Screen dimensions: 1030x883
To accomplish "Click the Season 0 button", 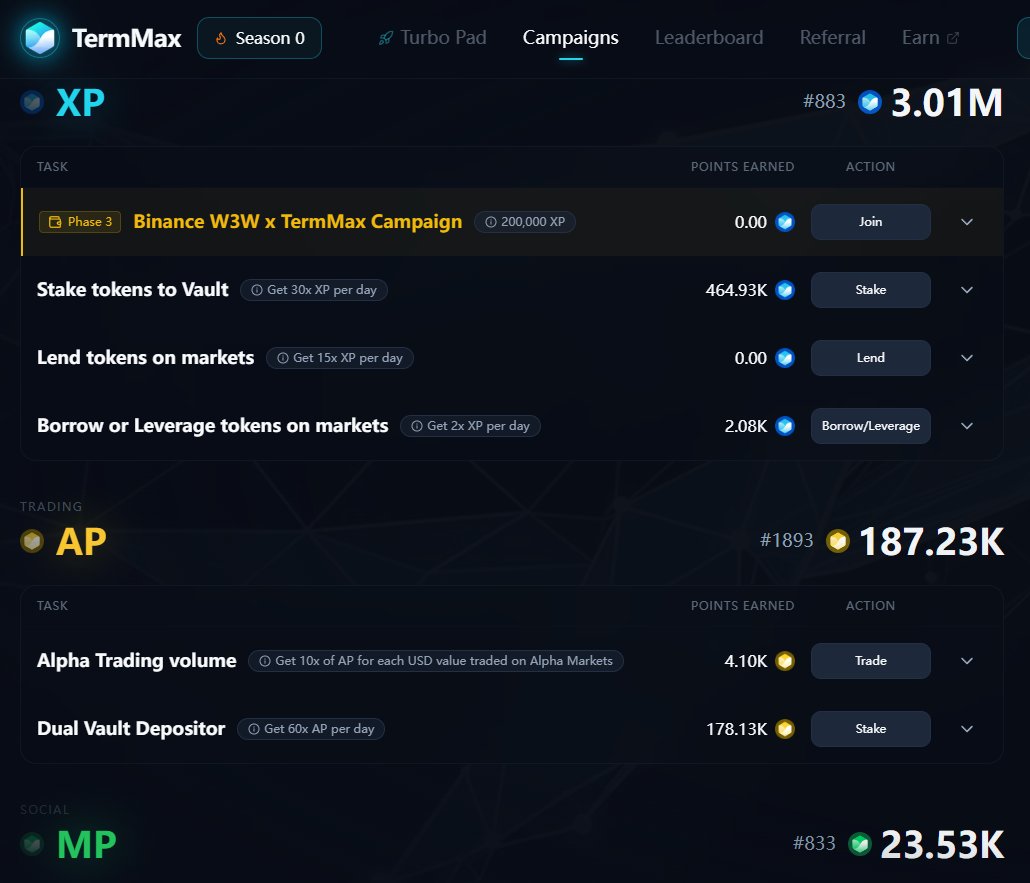I will point(259,38).
